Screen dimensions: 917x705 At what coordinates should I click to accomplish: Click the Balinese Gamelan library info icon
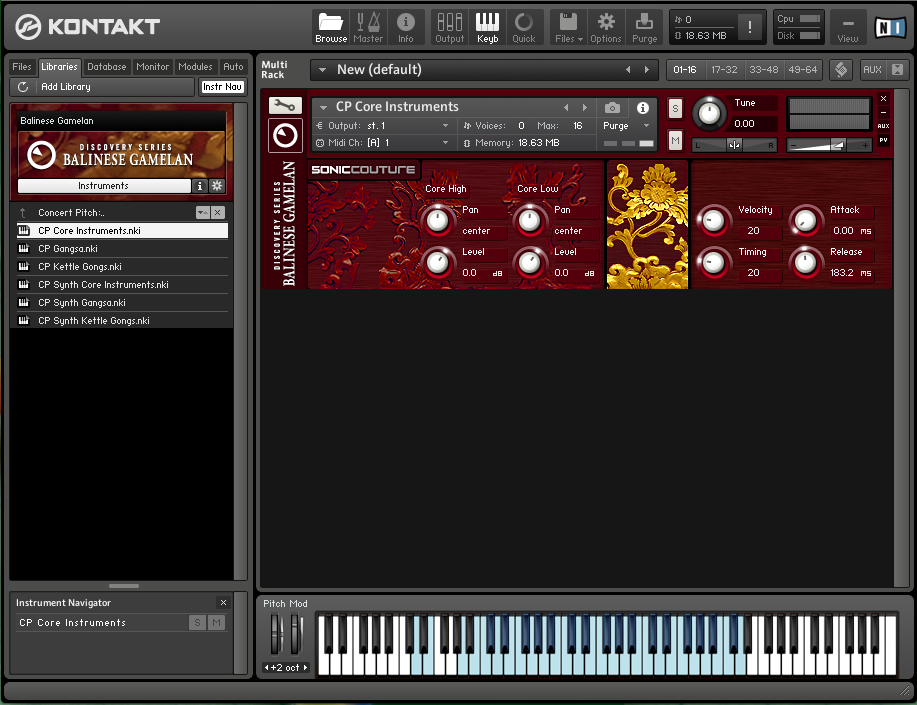coord(199,185)
